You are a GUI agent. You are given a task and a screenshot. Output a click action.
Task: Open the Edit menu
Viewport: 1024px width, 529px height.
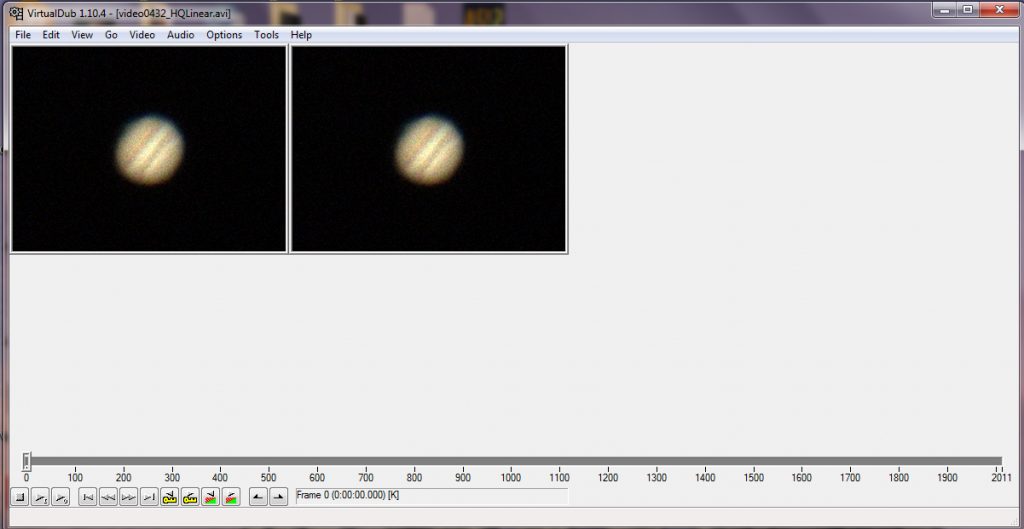[x=51, y=35]
